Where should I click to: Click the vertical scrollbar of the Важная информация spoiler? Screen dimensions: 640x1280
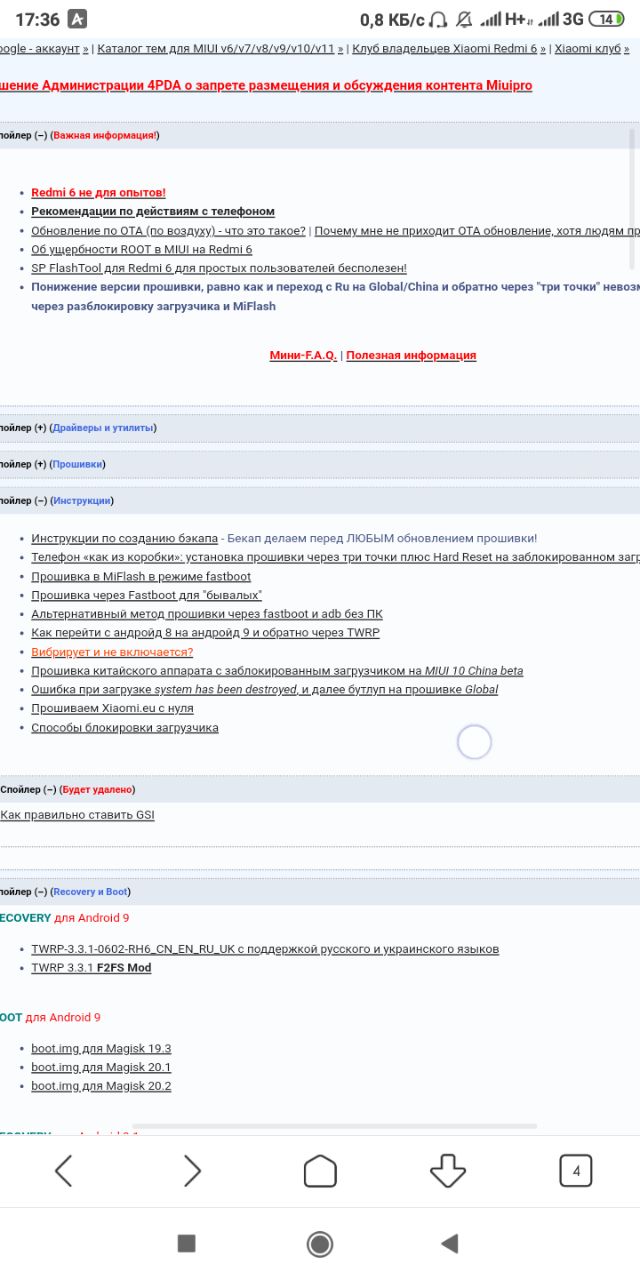pos(632,199)
